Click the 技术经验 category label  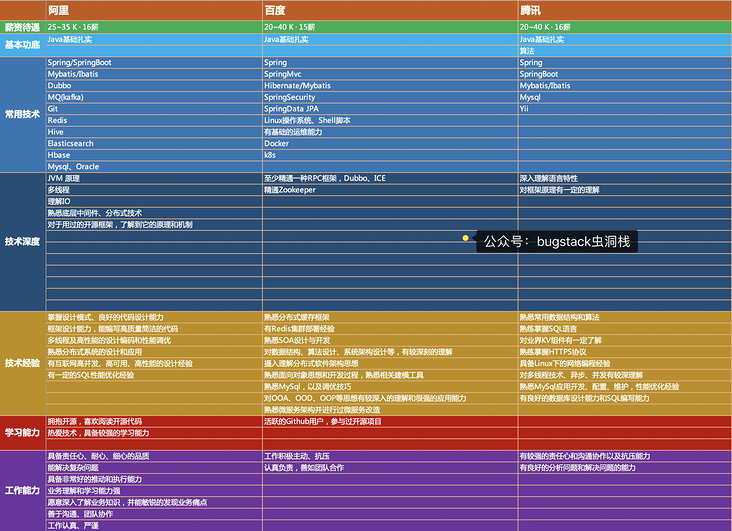pos(22,363)
